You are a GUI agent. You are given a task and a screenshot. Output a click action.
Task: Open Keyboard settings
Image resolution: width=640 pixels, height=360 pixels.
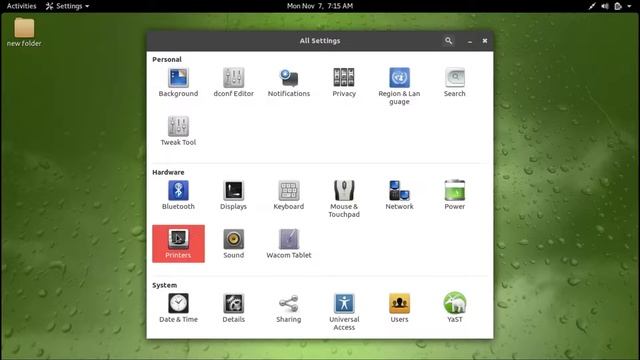point(289,195)
